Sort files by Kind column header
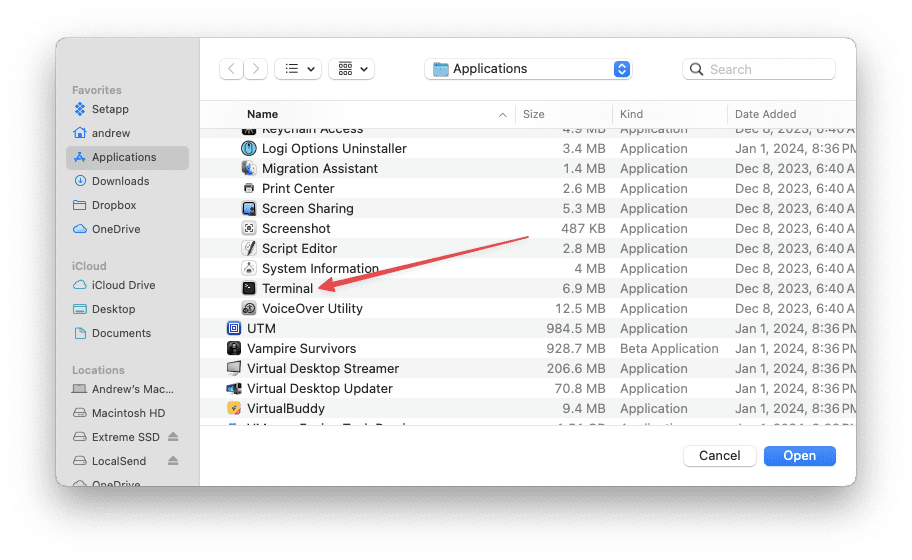912x560 pixels. 631,114
